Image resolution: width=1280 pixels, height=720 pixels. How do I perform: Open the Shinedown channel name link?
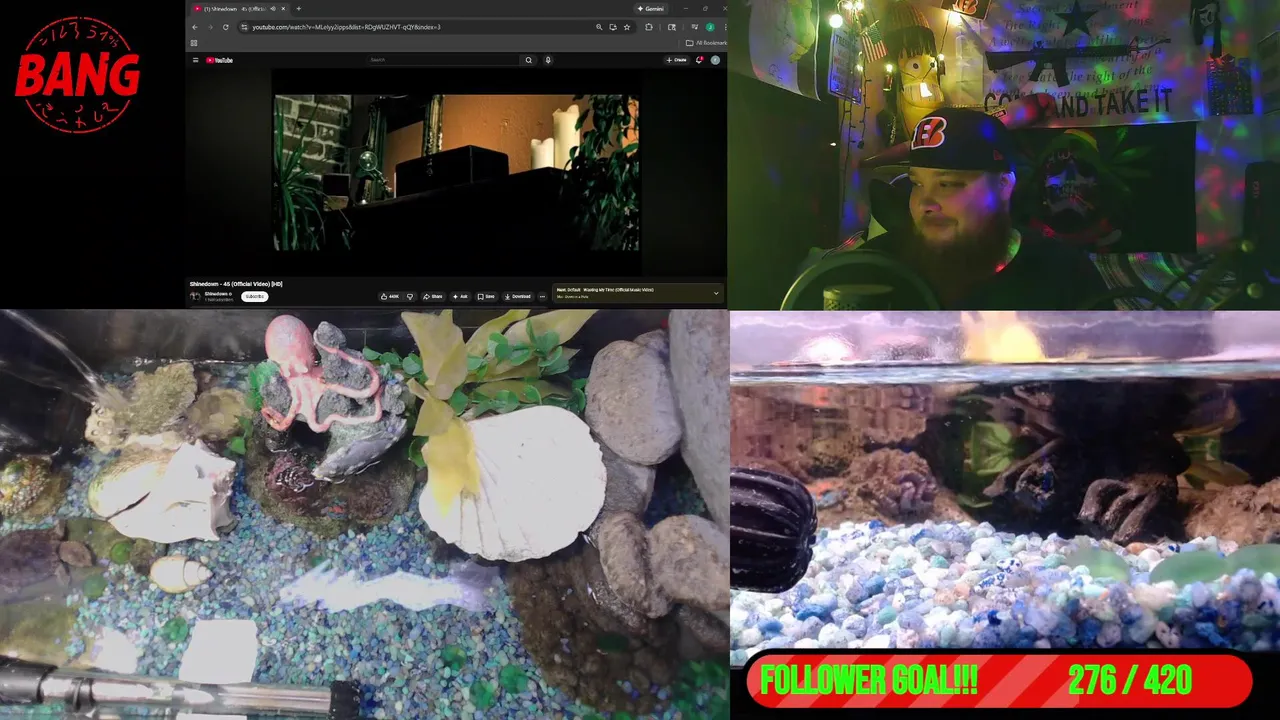(217, 294)
